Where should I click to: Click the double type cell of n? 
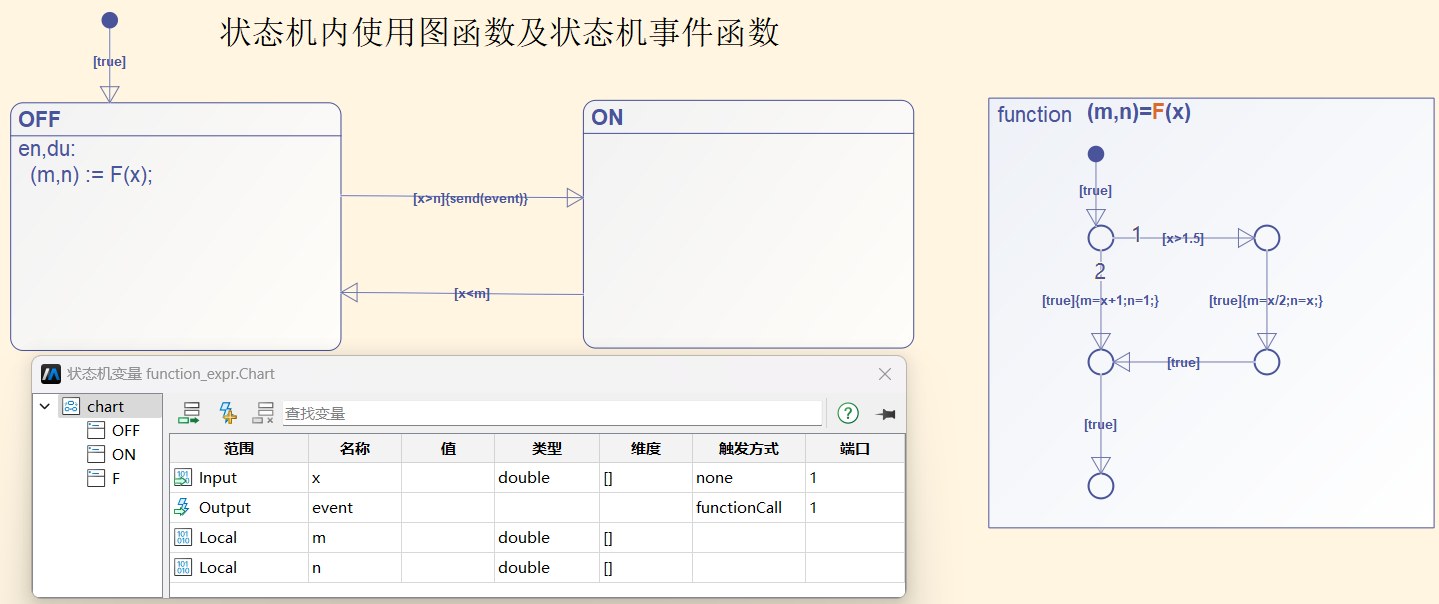pos(547,568)
